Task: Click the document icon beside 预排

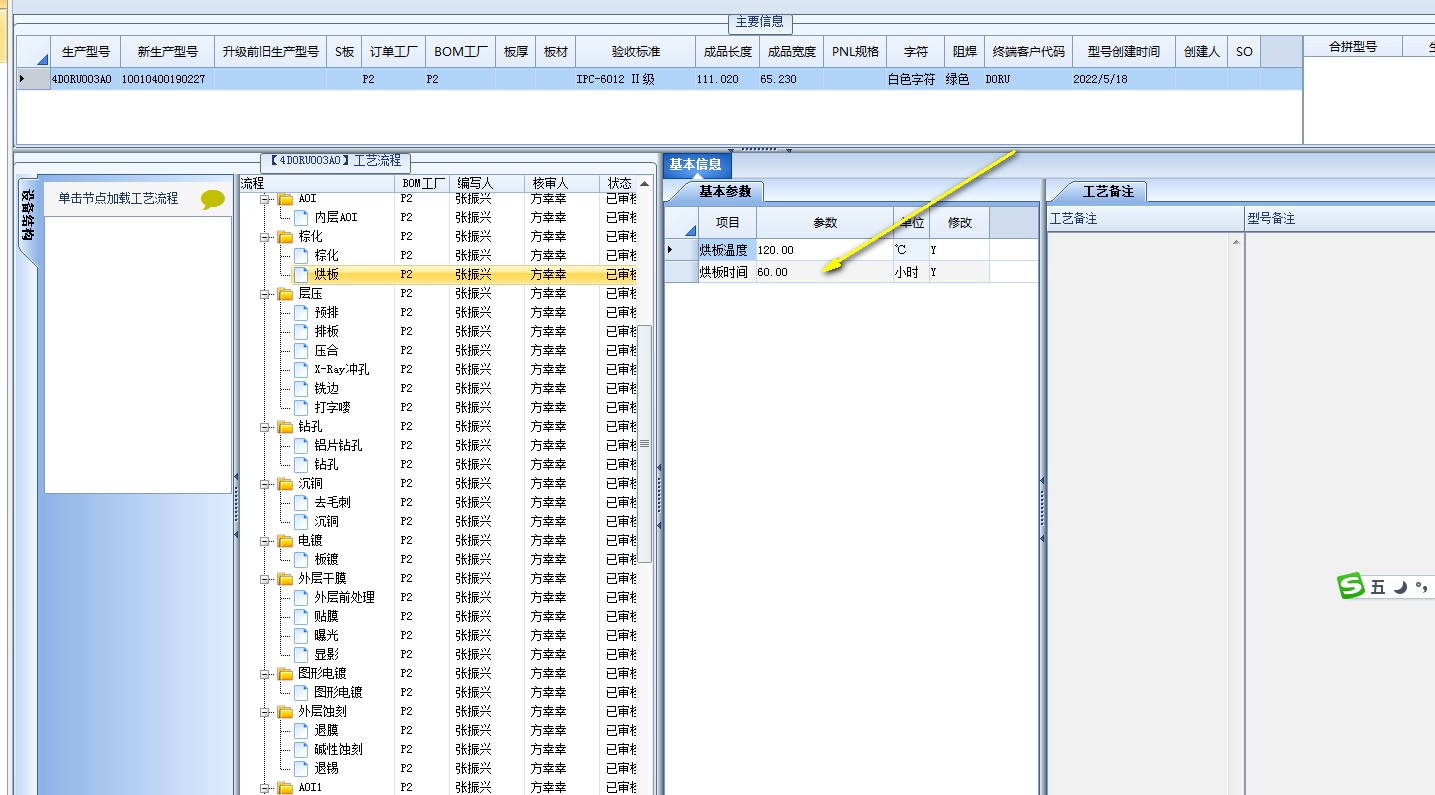Action: [x=301, y=312]
